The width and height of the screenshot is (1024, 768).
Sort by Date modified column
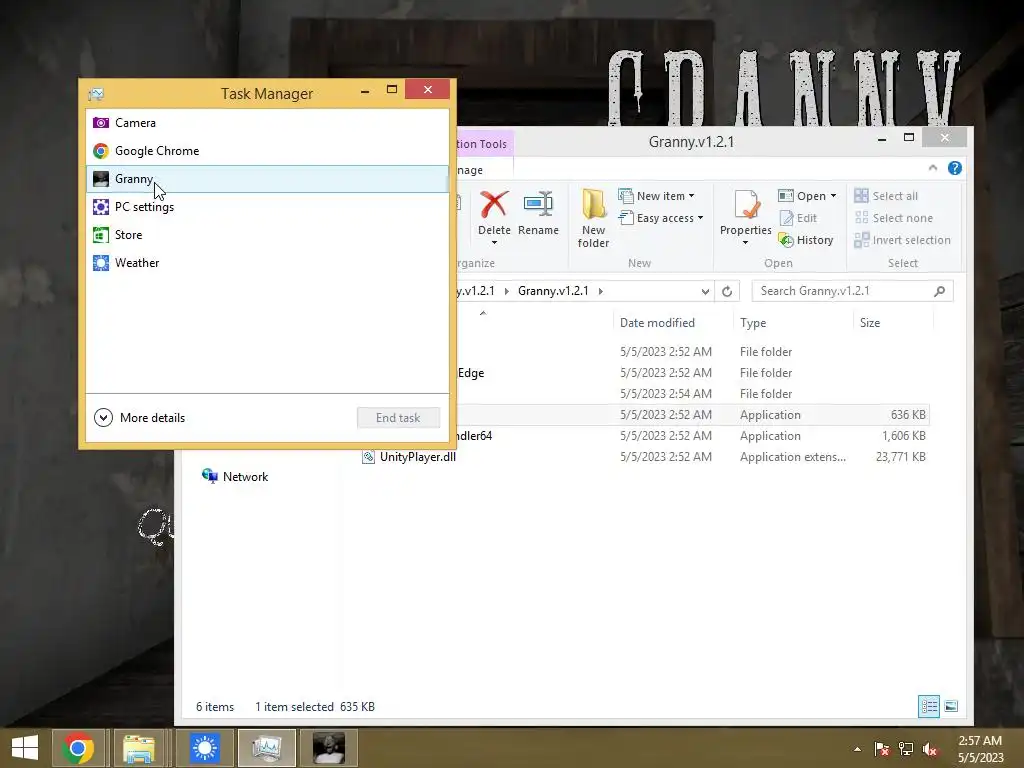[x=658, y=323]
